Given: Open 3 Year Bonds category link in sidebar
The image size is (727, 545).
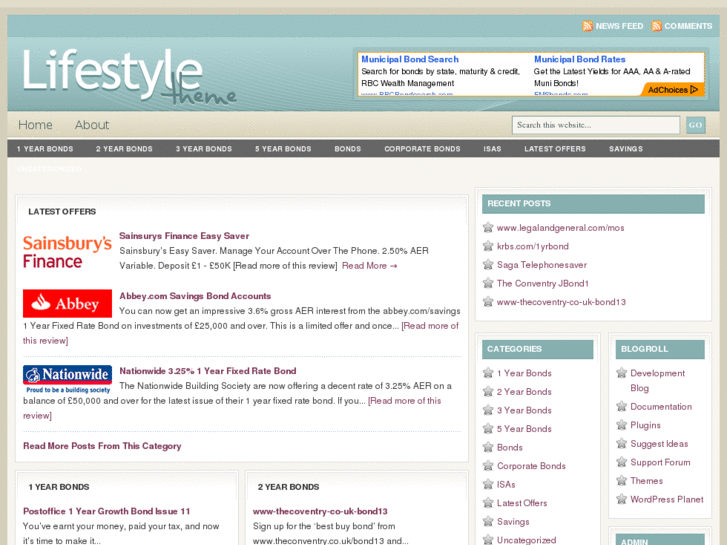Looking at the screenshot, I should [x=524, y=410].
